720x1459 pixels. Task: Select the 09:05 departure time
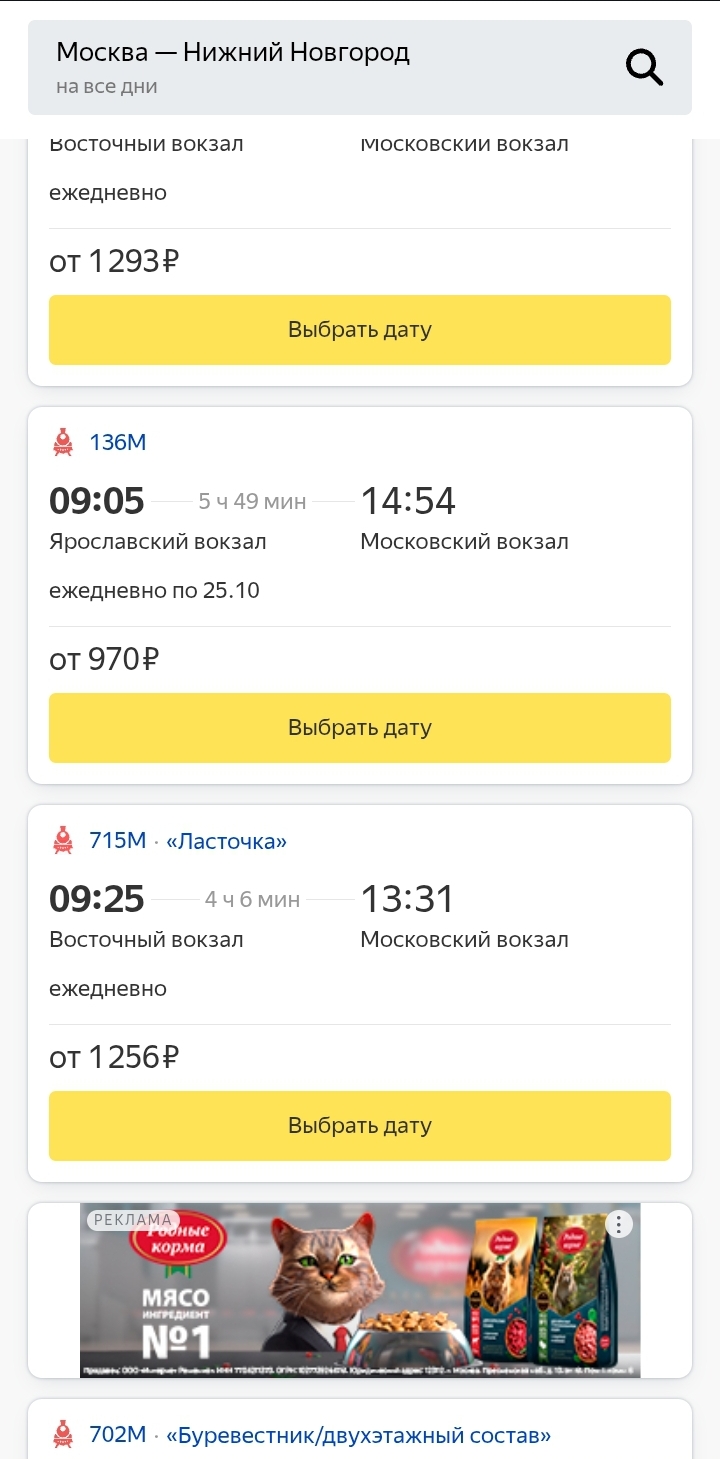point(97,501)
